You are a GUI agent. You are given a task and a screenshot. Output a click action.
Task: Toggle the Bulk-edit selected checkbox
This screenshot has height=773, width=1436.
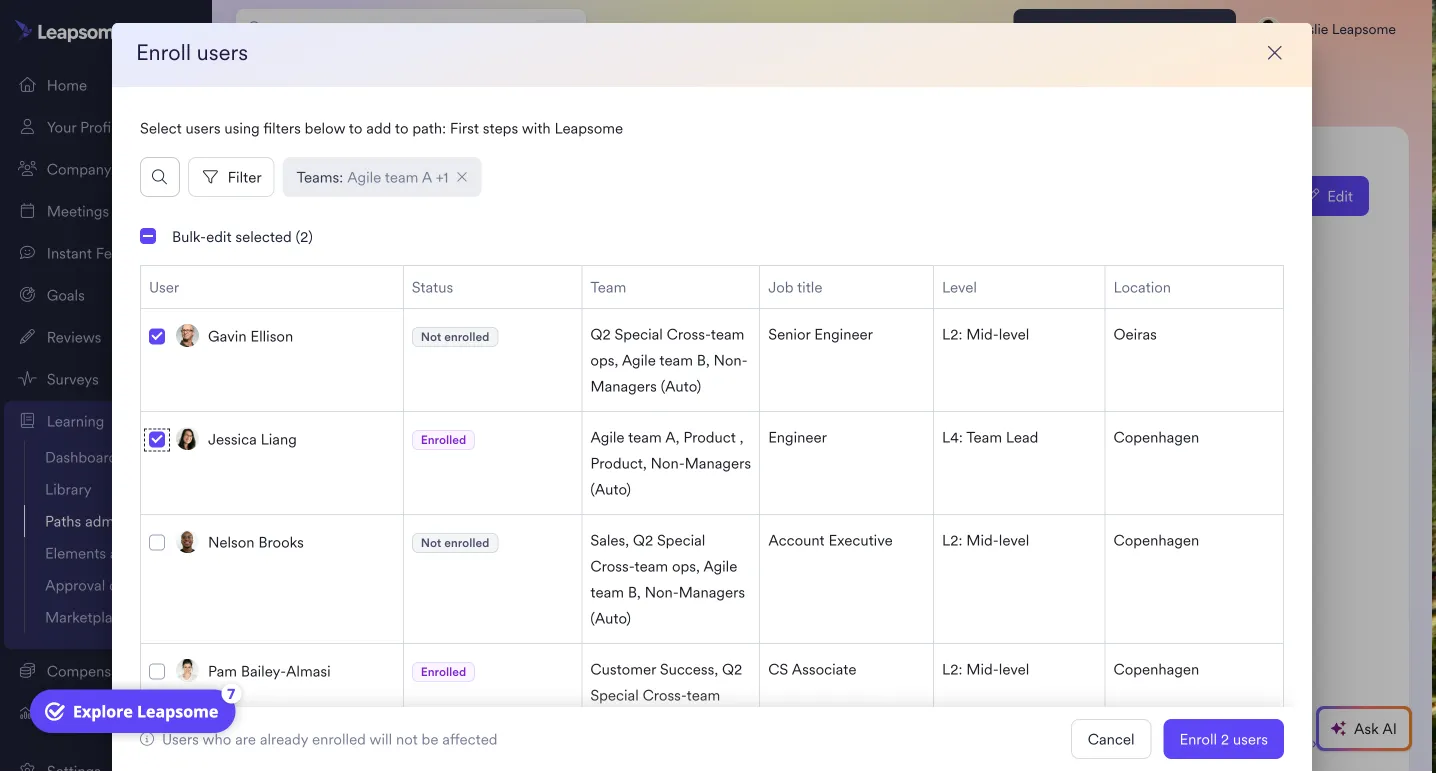pyautogui.click(x=148, y=237)
